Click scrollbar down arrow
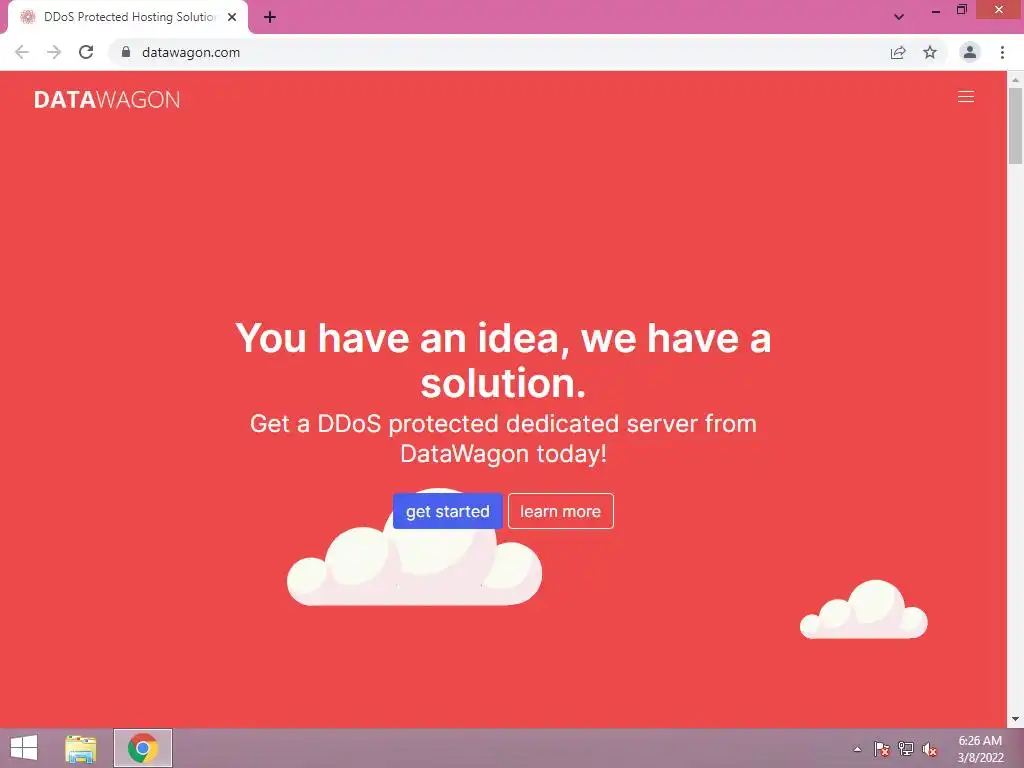Screen dimensions: 1024x768 1015,719
